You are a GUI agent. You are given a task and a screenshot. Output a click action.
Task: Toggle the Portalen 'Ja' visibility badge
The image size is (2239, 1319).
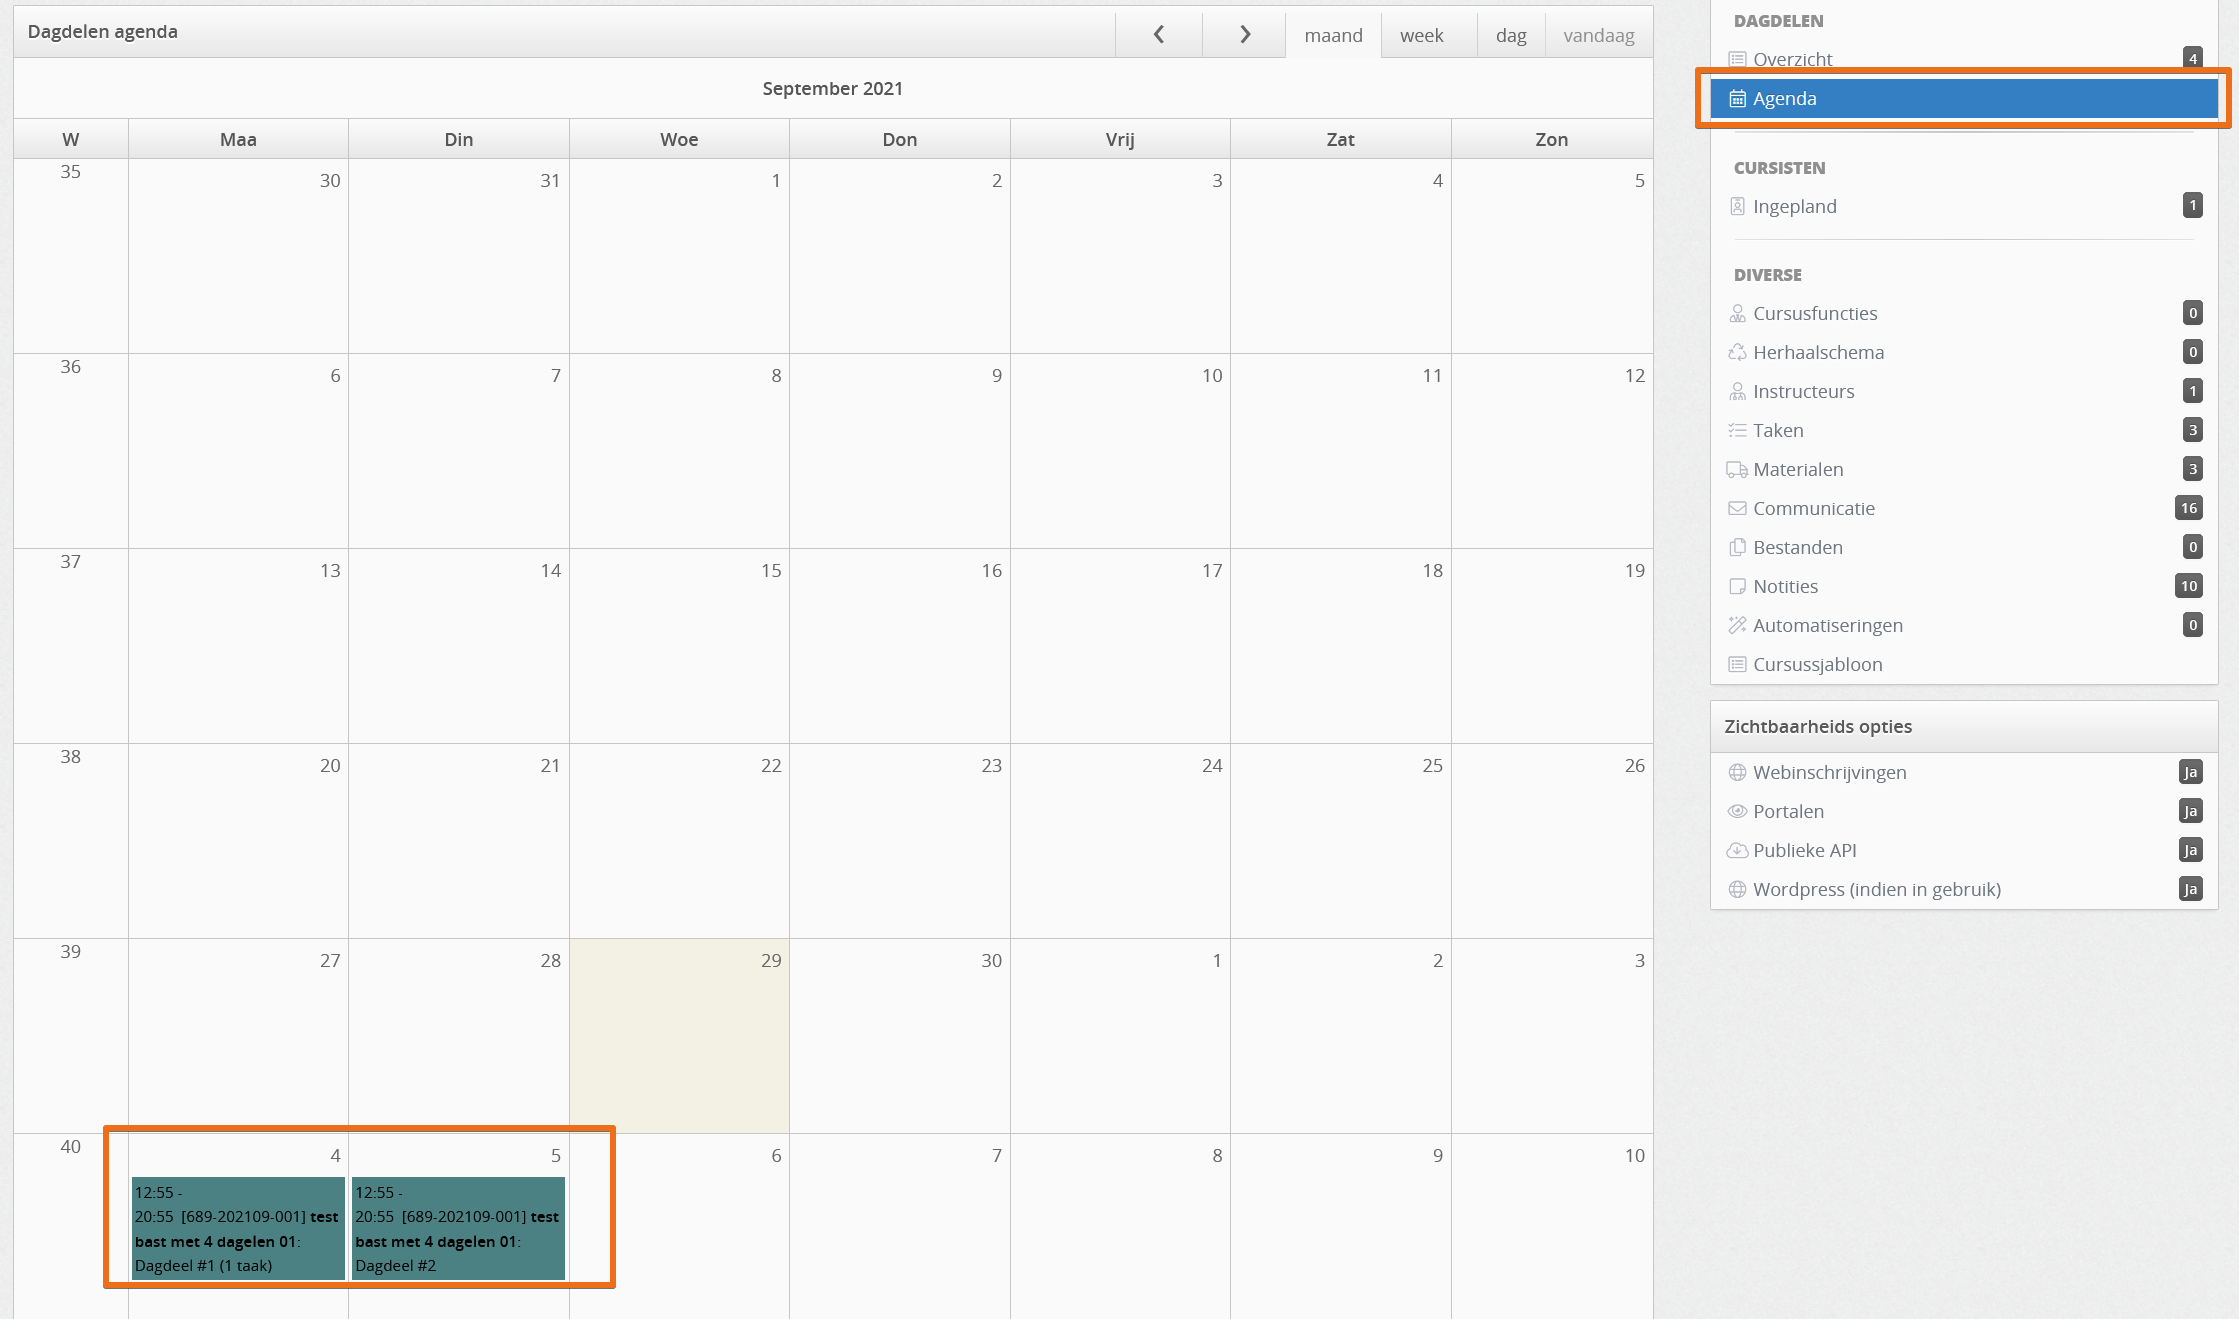coord(2190,812)
